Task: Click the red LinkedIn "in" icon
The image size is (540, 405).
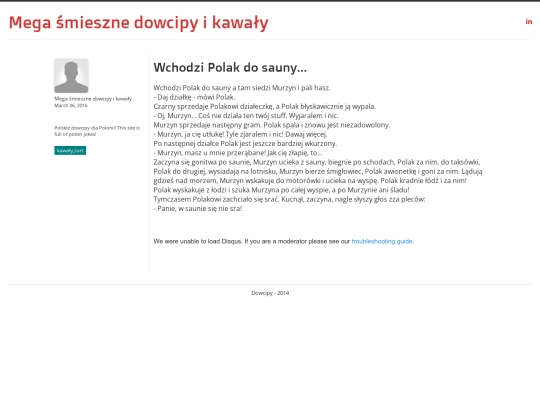Action: (529, 21)
